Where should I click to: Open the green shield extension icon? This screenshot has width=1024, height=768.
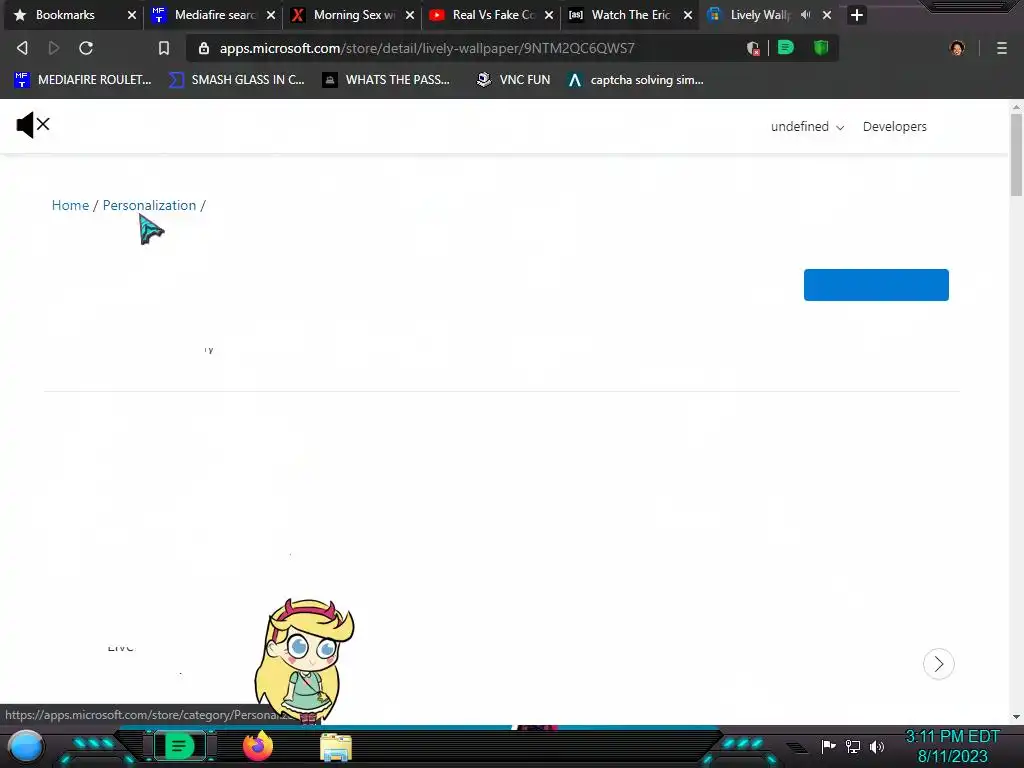pyautogui.click(x=821, y=47)
